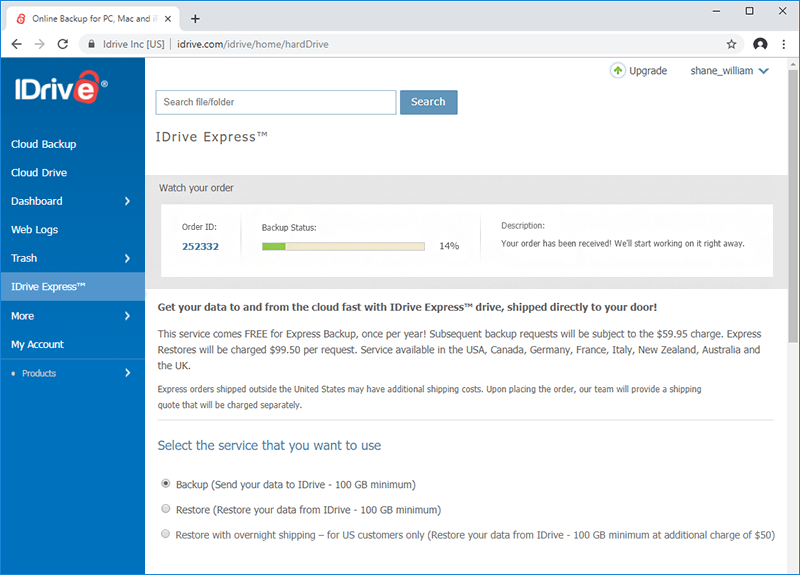Viewport: 800px width, 575px height.
Task: Click the browser address bar URL
Action: click(253, 44)
